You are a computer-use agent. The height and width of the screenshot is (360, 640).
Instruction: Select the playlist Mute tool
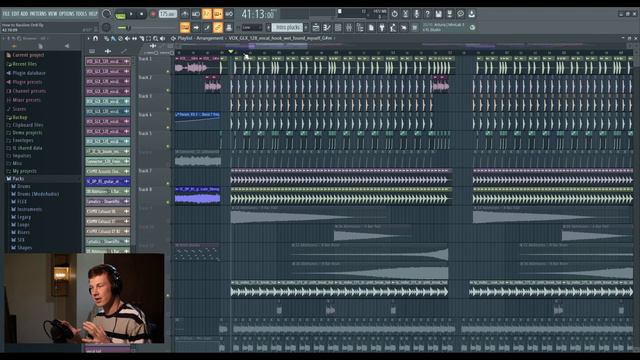pos(127,38)
